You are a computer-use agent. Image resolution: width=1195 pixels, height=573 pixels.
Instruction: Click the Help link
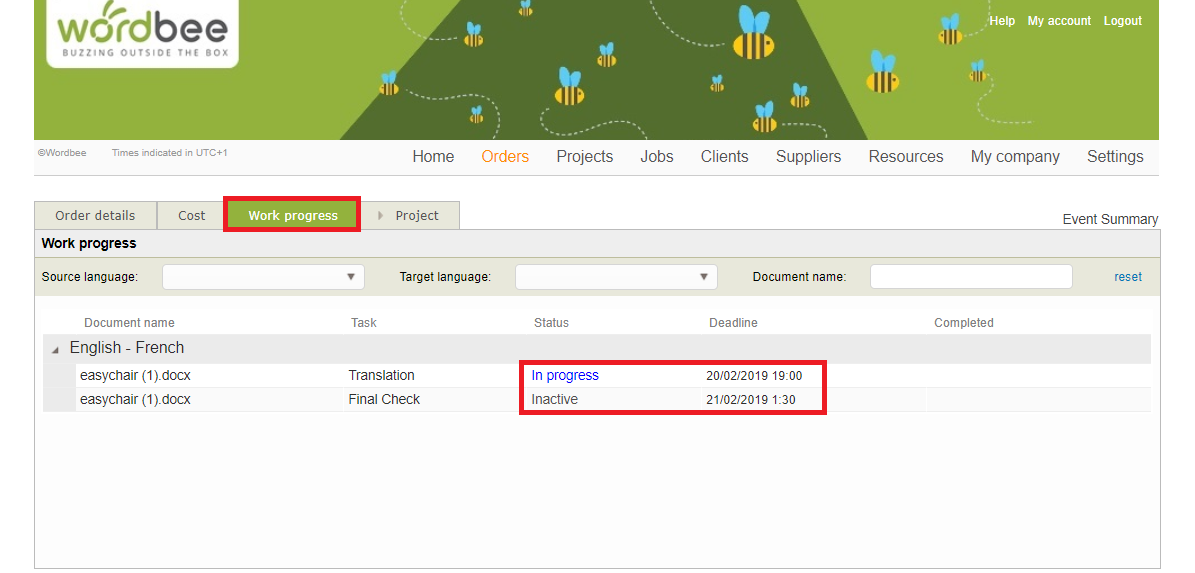[1001, 21]
